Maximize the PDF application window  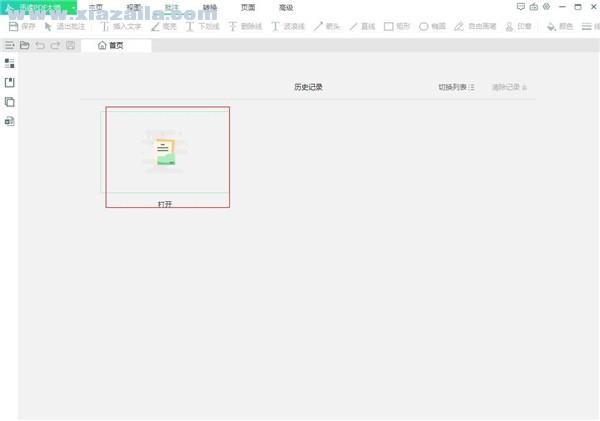(x=578, y=7)
